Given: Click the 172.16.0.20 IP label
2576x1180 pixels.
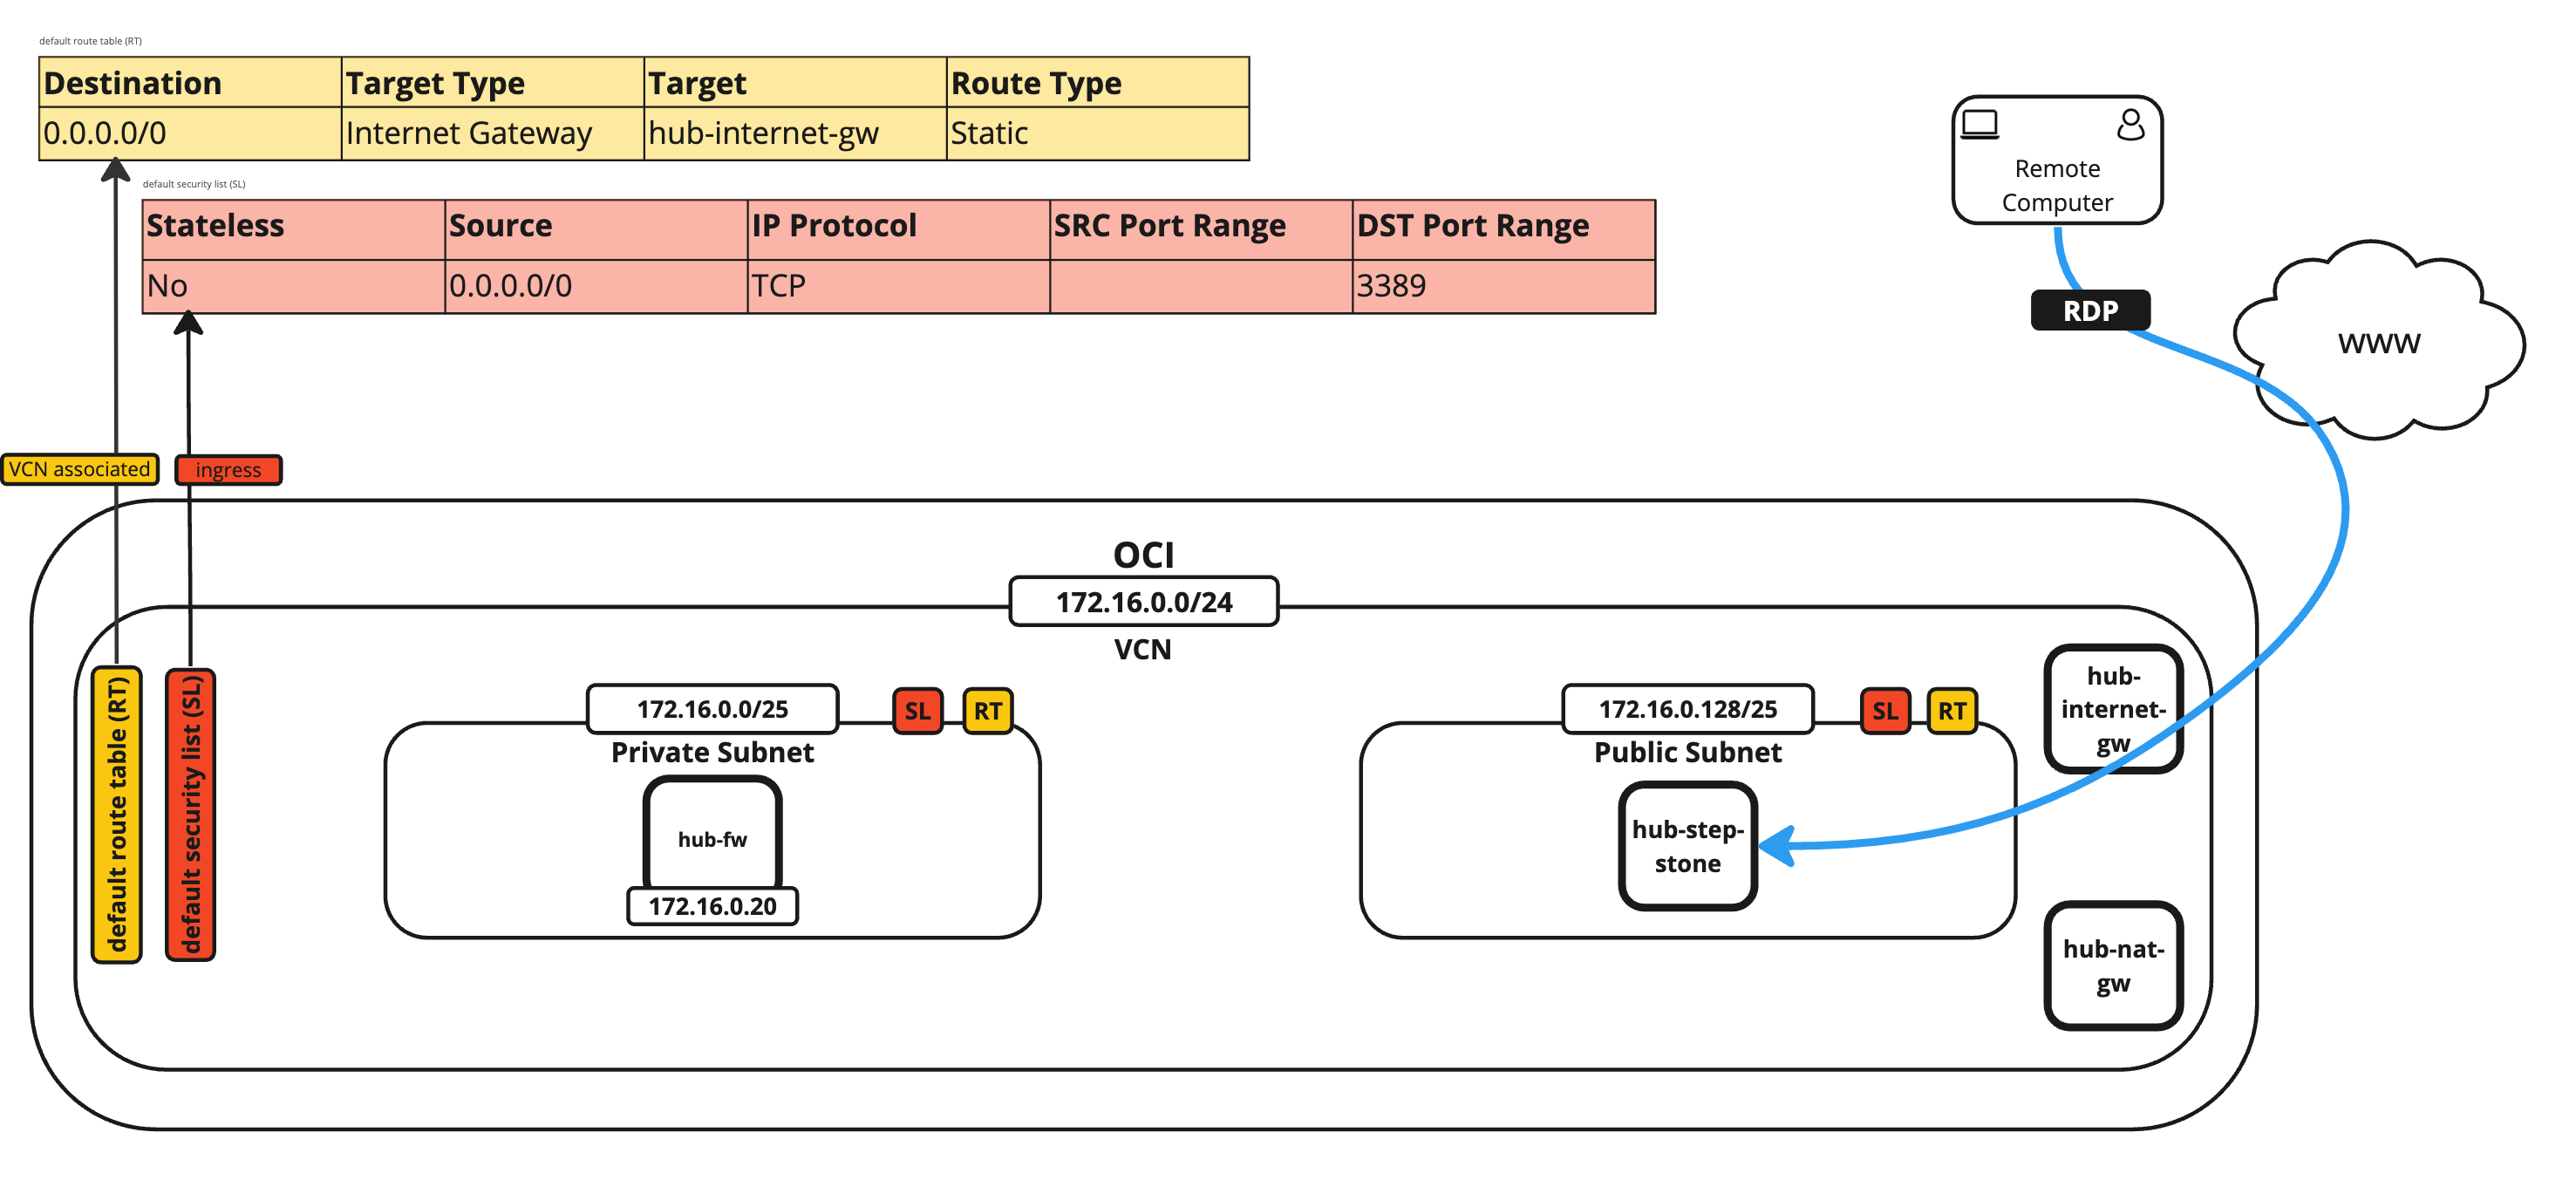Looking at the screenshot, I should [712, 906].
